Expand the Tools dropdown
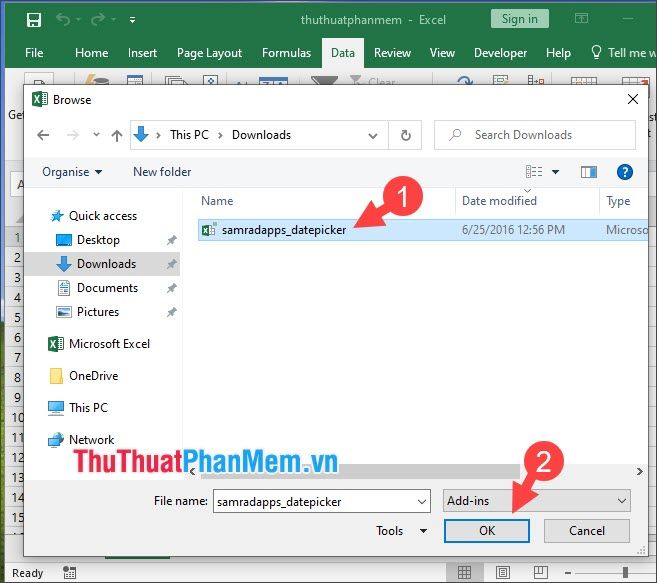 [x=402, y=531]
